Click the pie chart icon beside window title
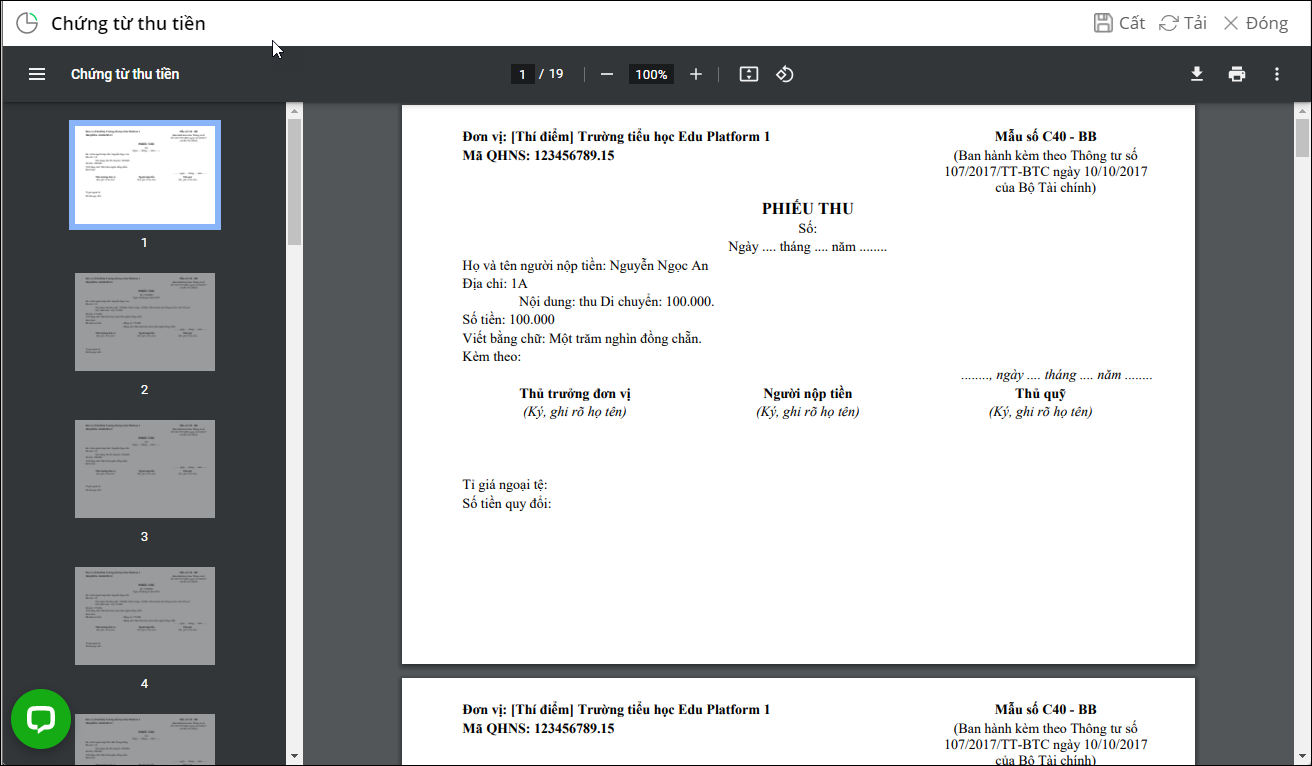 [27, 23]
